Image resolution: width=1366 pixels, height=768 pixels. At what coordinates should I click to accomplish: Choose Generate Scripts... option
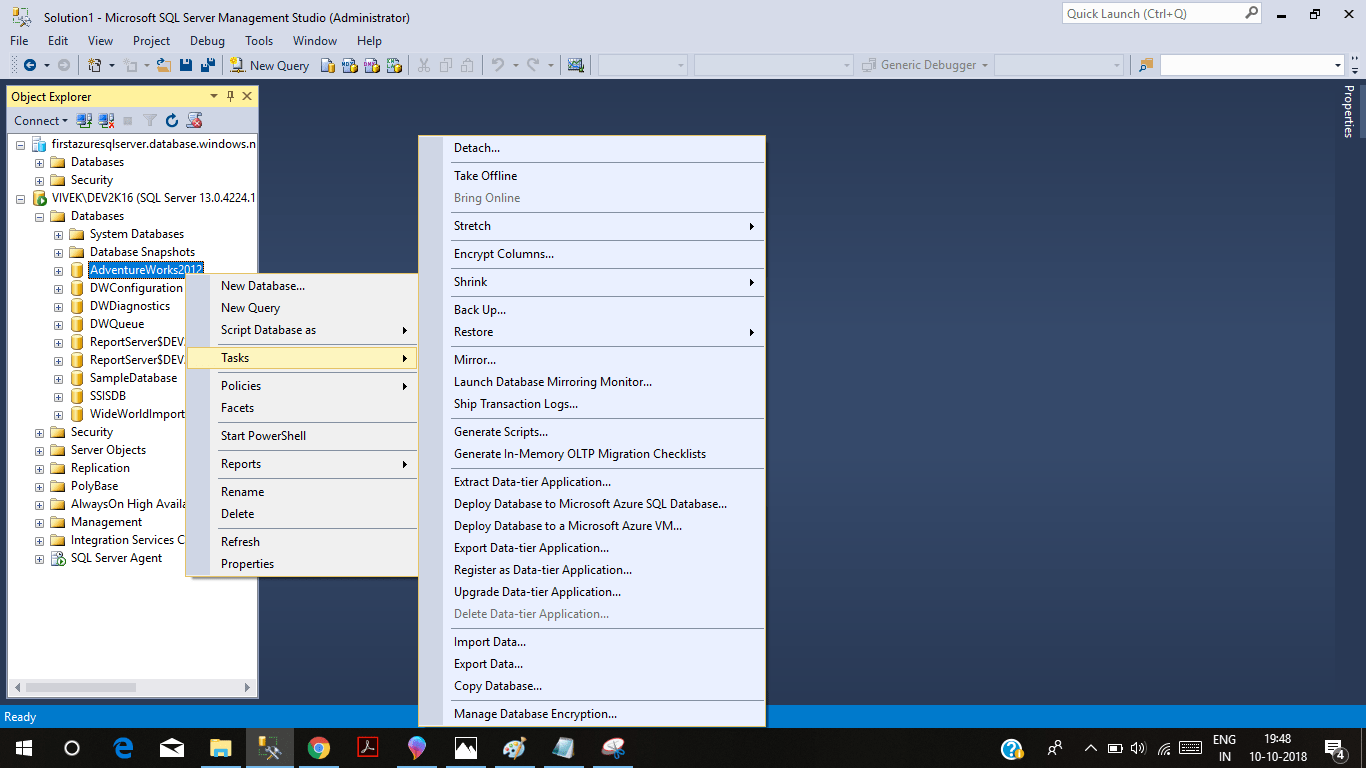[x=592, y=432]
